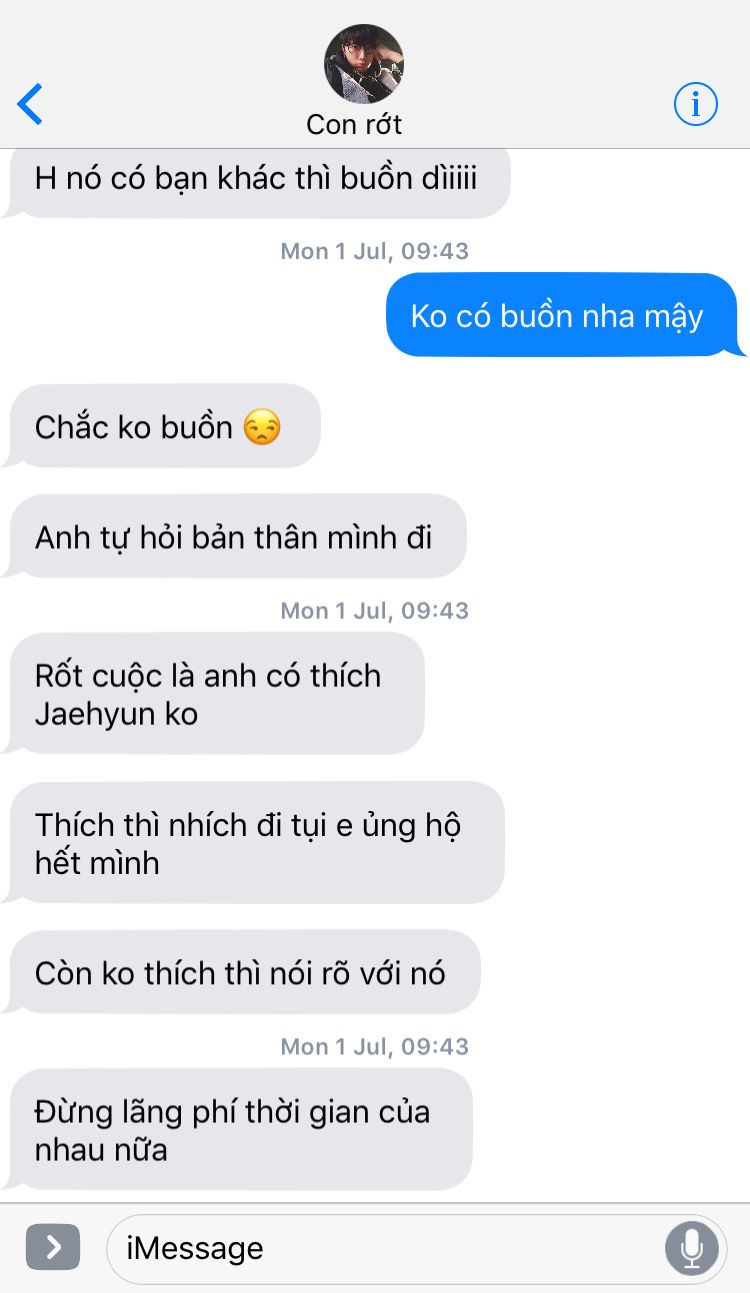The image size is (750, 1293).
Task: Tap the timestamp above the Jaehyun message
Action: pyautogui.click(x=375, y=610)
